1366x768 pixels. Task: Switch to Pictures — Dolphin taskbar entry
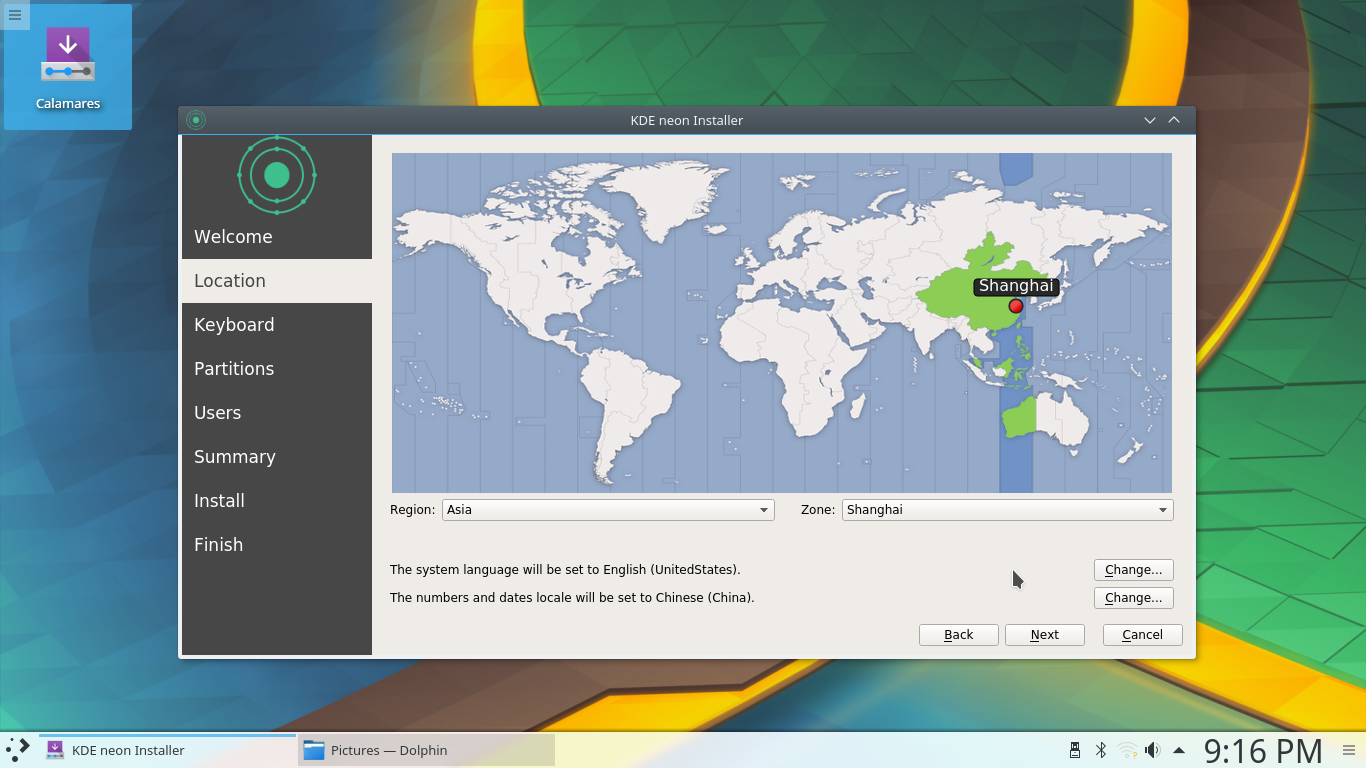(426, 750)
